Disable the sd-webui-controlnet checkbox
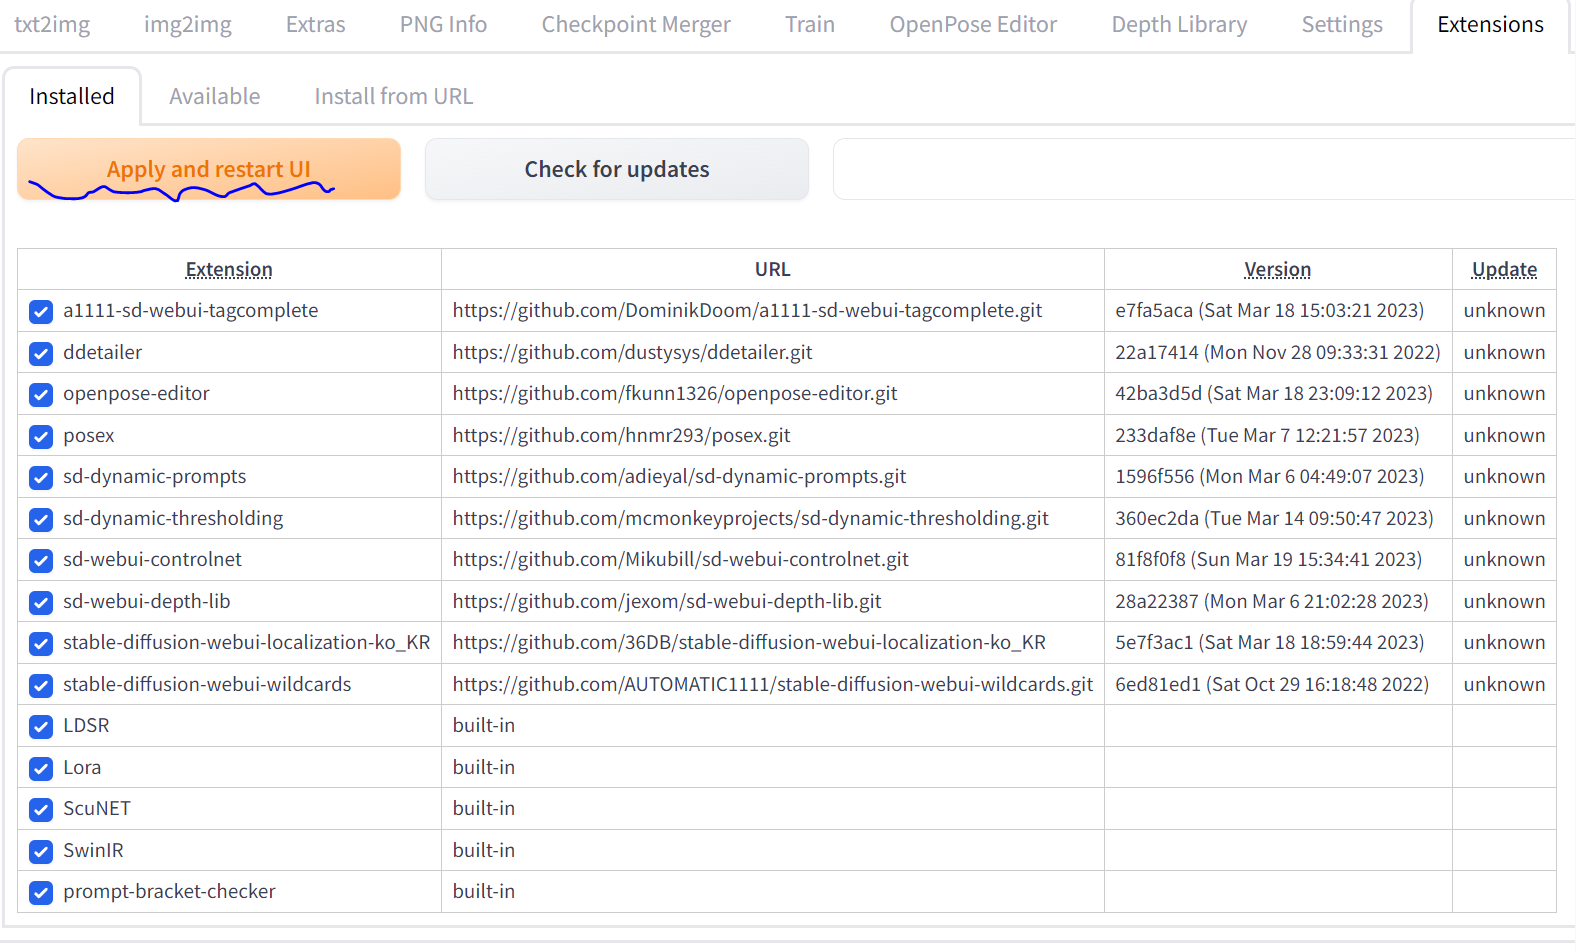Viewport: 1576px width, 952px height. (x=41, y=561)
